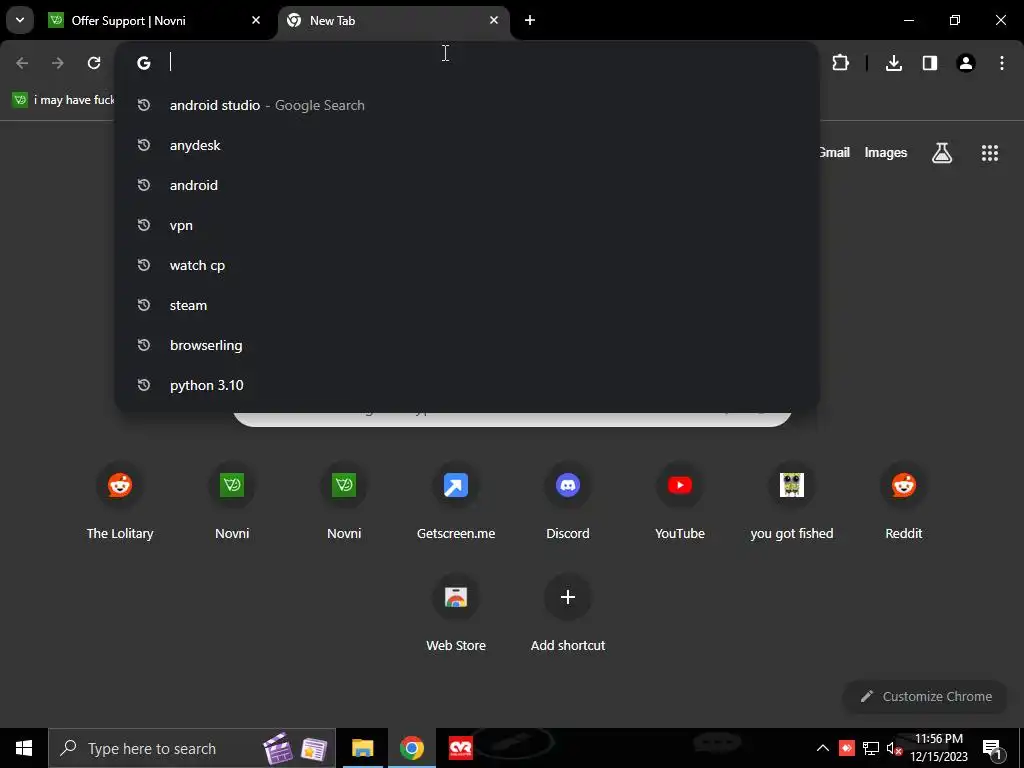The height and width of the screenshot is (768, 1024).
Task: Open the Discord shortcut
Action: tap(568, 503)
